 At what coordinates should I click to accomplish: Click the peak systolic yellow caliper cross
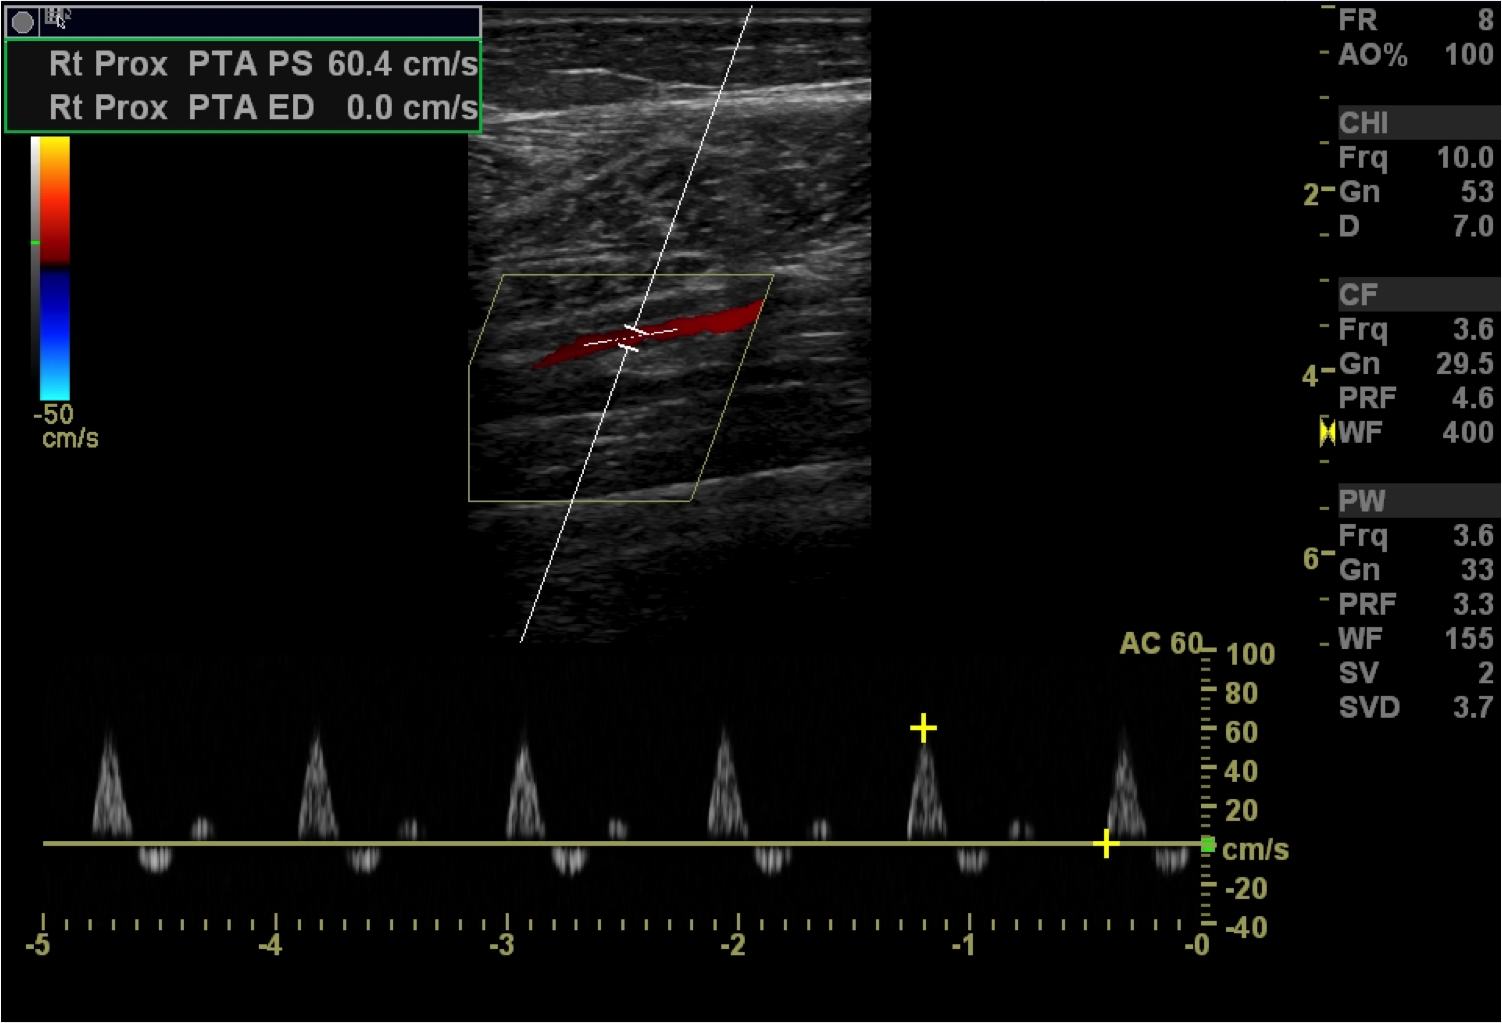coord(923,728)
